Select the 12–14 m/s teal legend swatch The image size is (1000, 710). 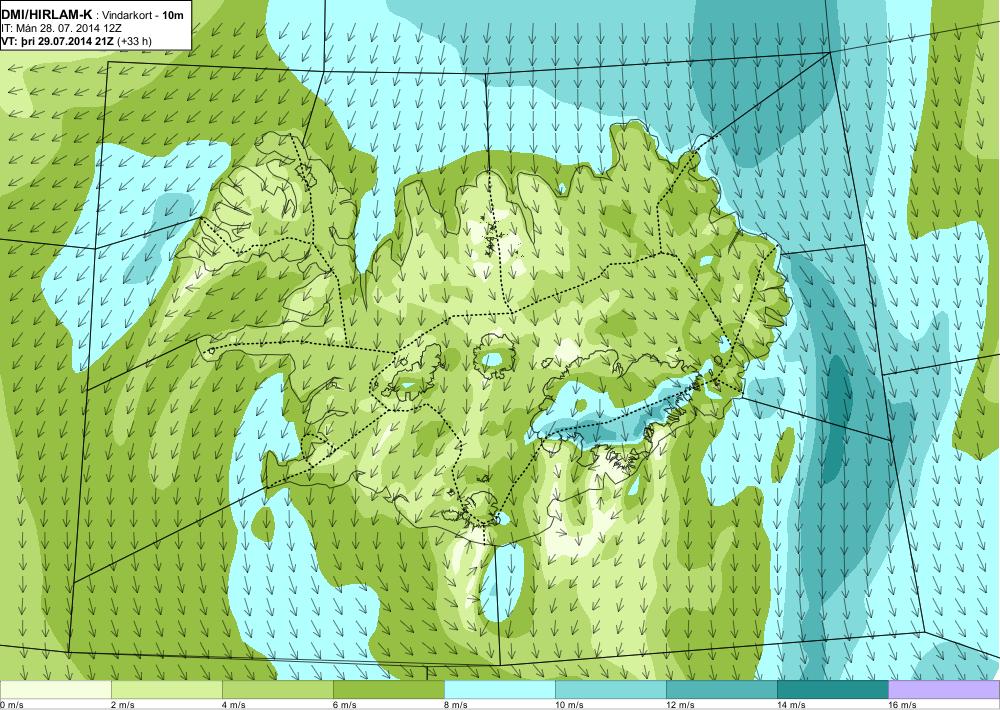tap(721, 689)
